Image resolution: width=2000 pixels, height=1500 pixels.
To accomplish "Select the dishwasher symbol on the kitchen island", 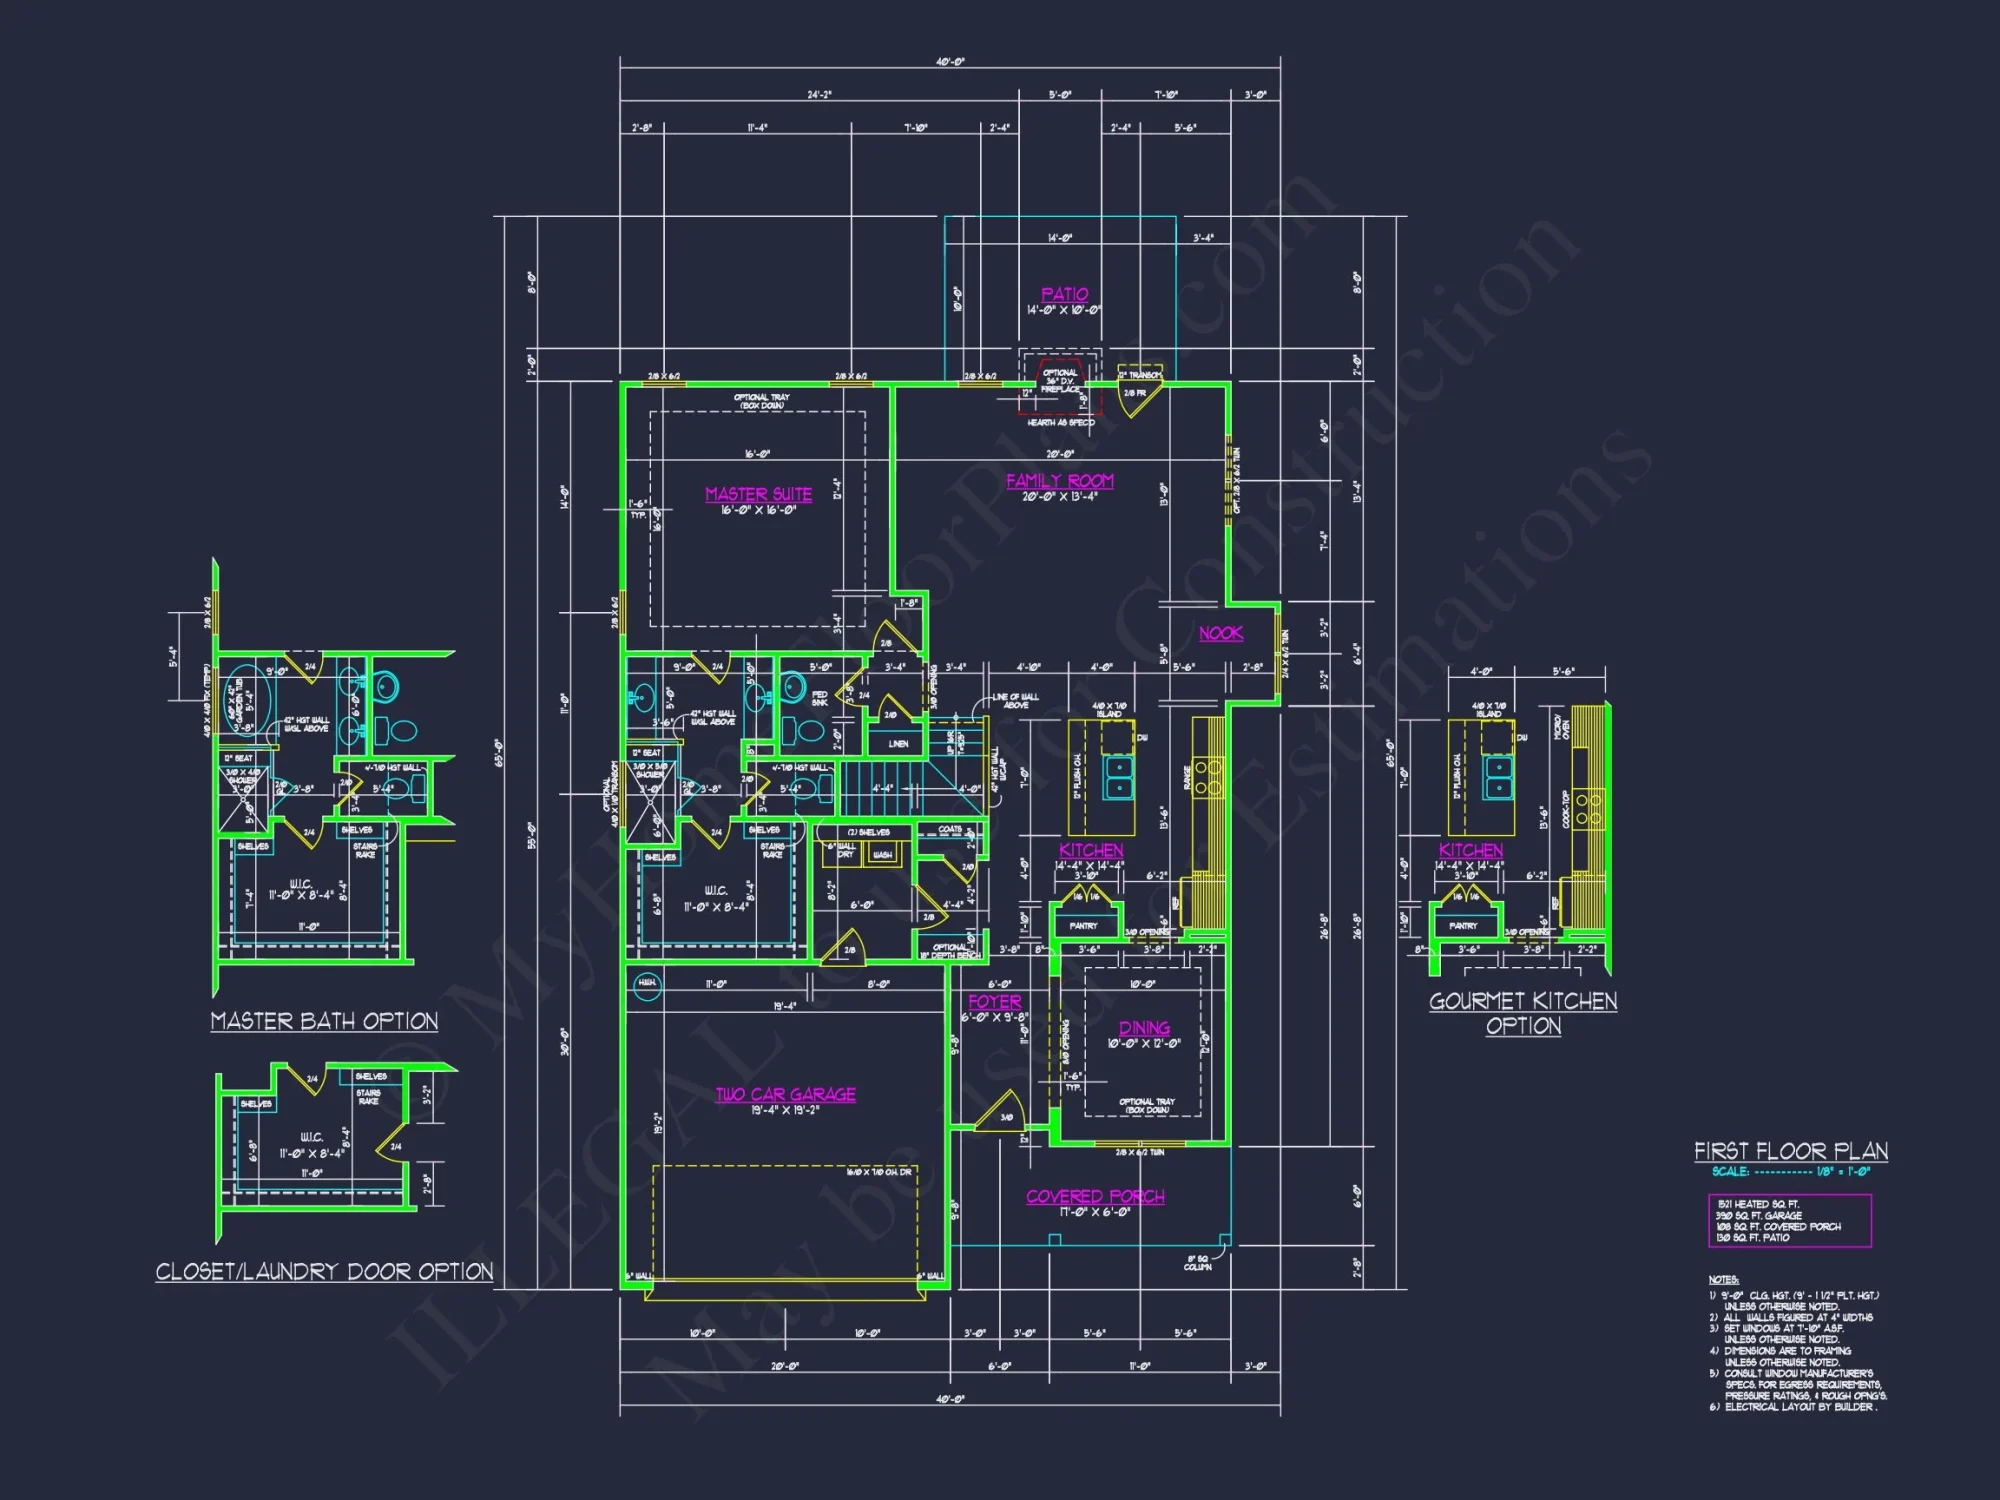I will 1117,738.
